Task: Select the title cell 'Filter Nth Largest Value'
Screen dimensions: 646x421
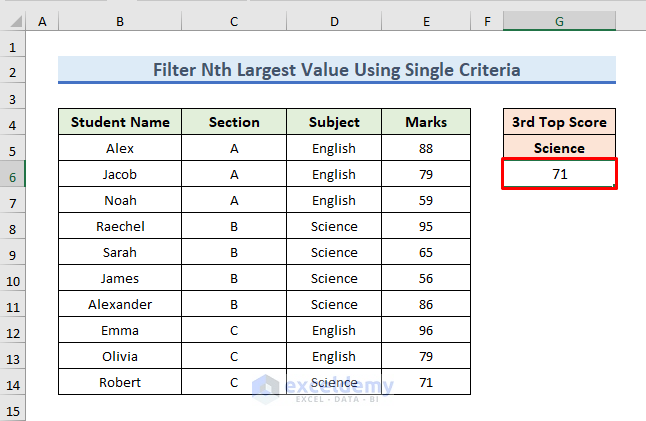Action: (336, 70)
